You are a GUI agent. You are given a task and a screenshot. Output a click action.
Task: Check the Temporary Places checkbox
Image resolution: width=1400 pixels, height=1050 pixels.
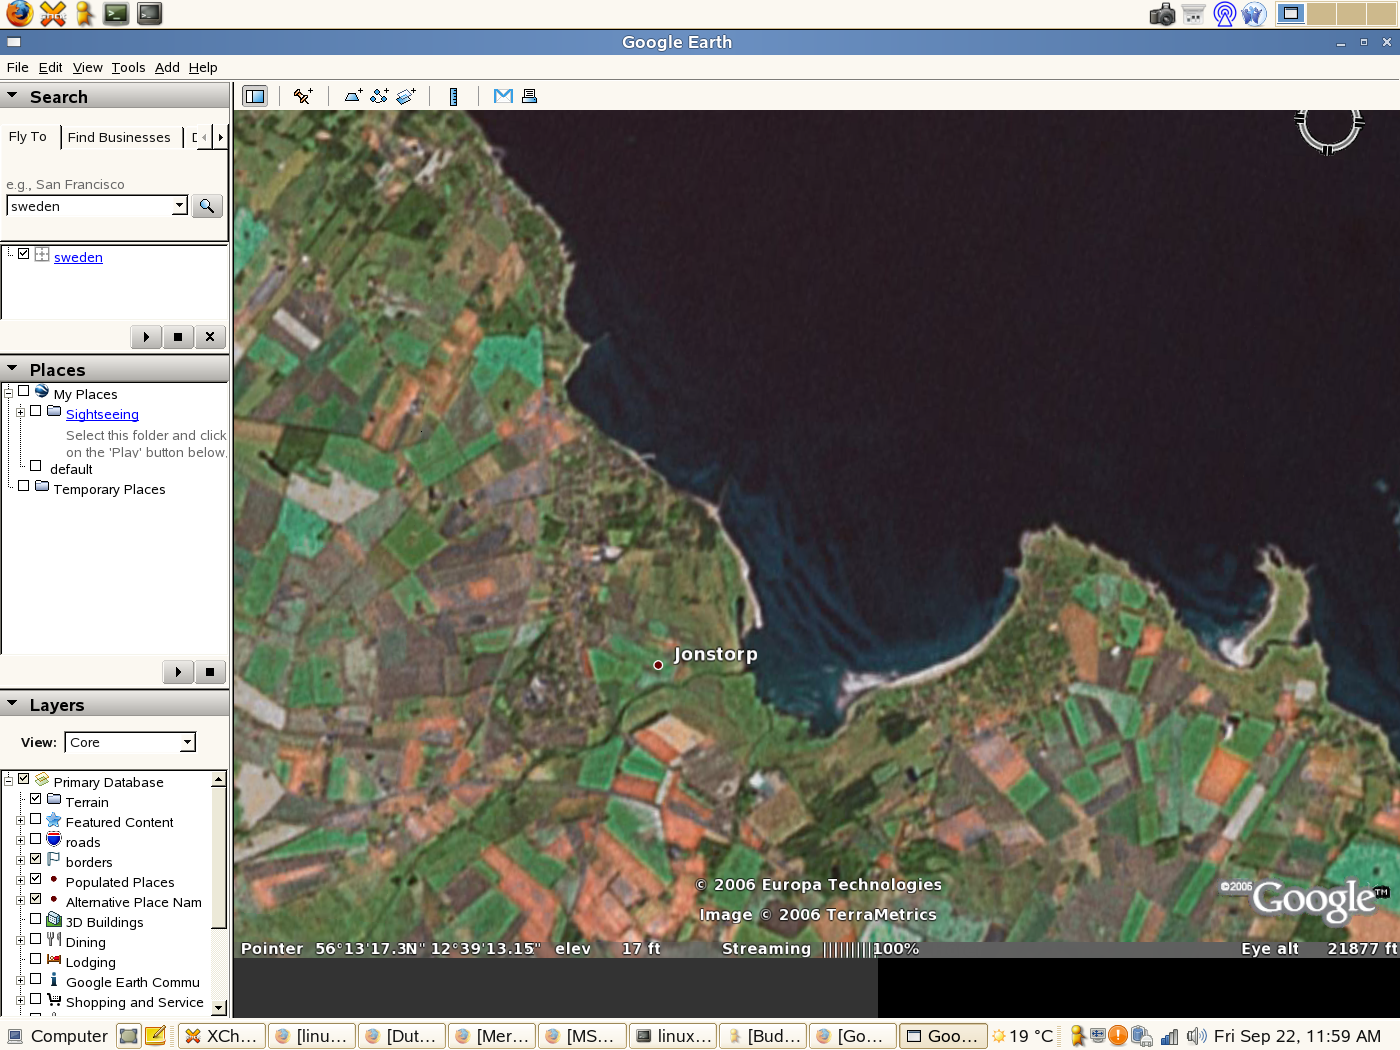click(x=24, y=486)
